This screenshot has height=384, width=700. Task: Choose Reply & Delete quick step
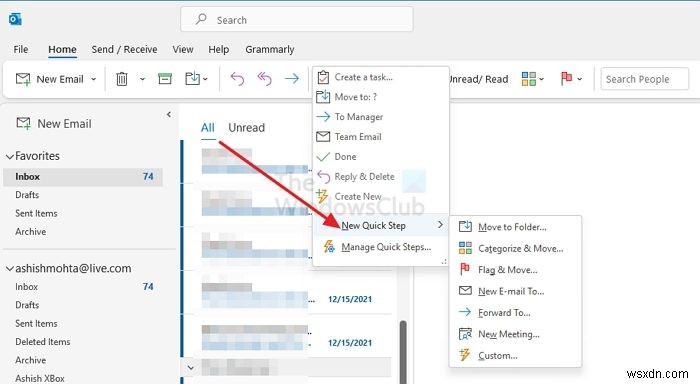(381, 176)
